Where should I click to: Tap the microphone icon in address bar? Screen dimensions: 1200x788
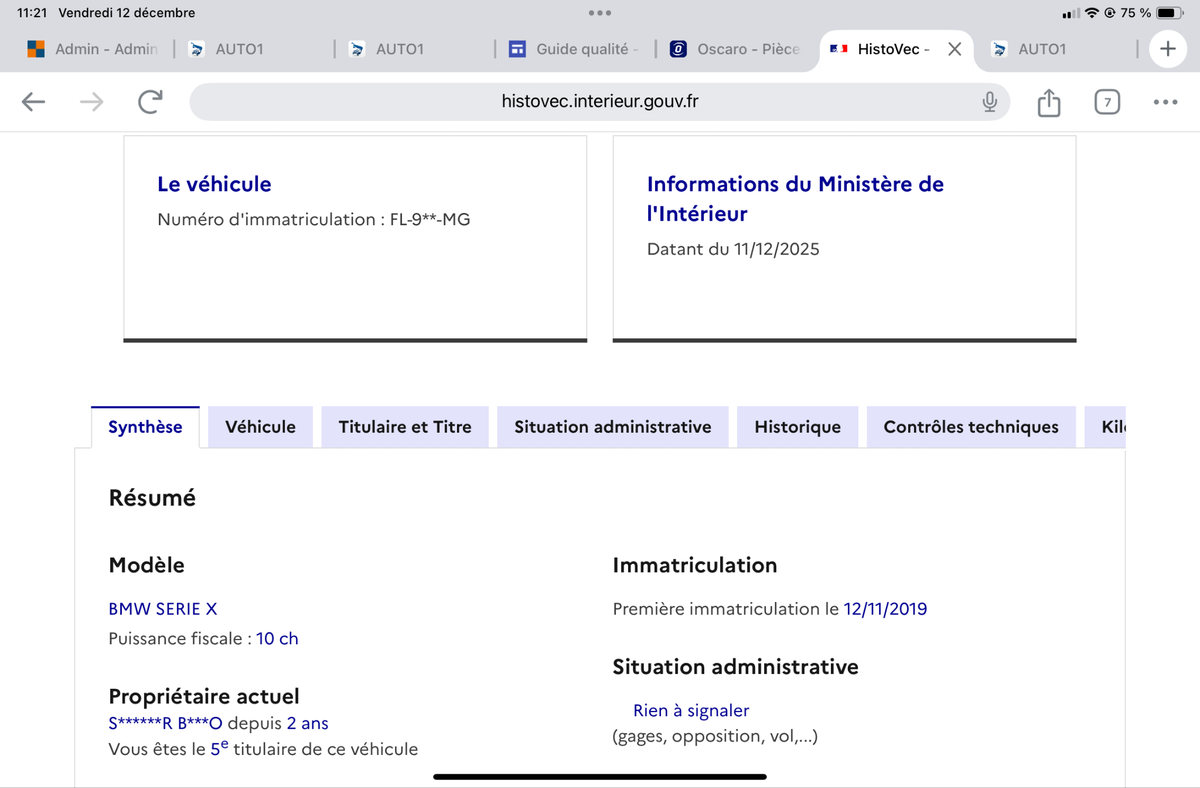pyautogui.click(x=989, y=102)
